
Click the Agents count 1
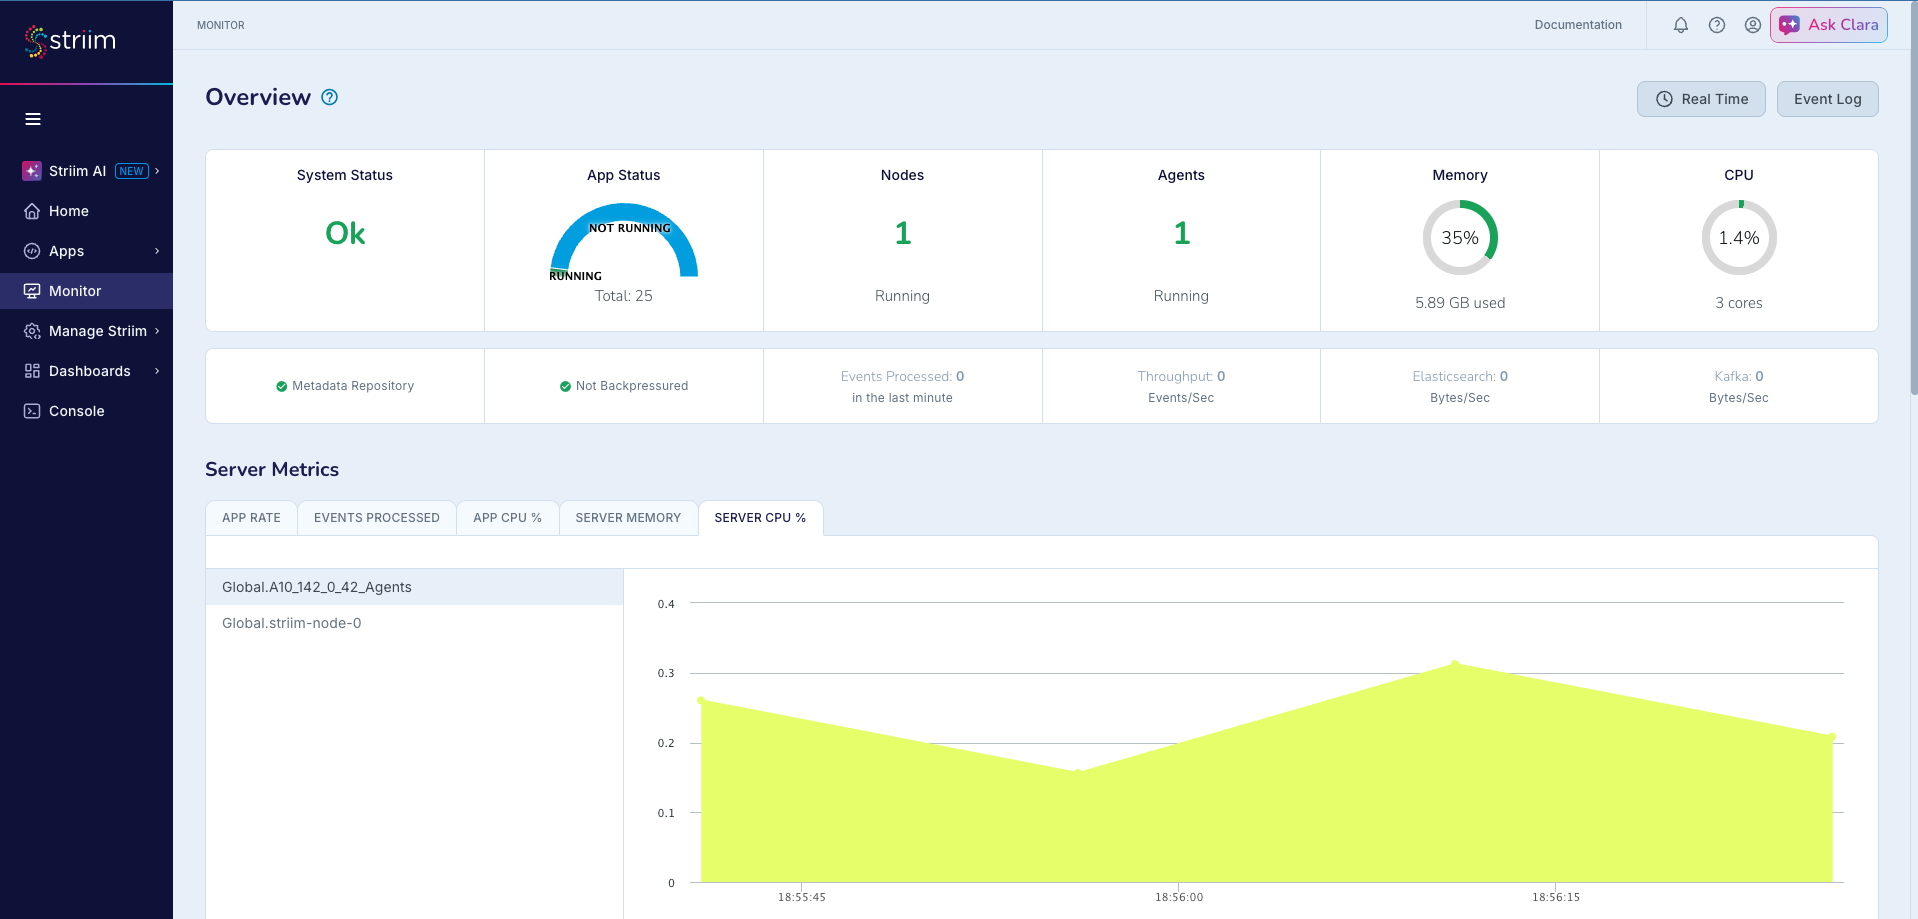pos(1182,233)
